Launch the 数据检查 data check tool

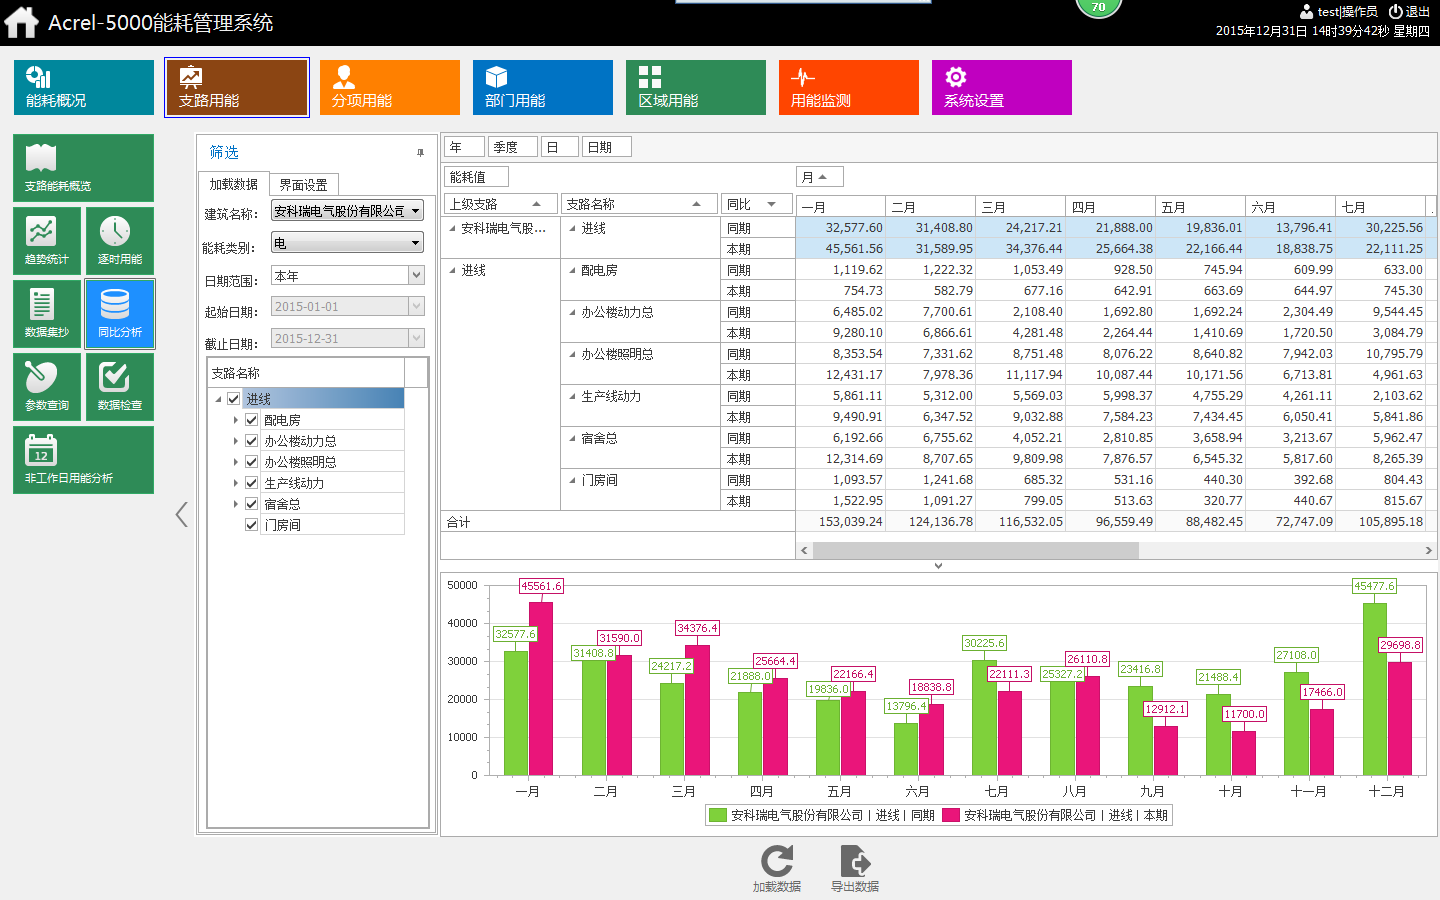[x=119, y=387]
